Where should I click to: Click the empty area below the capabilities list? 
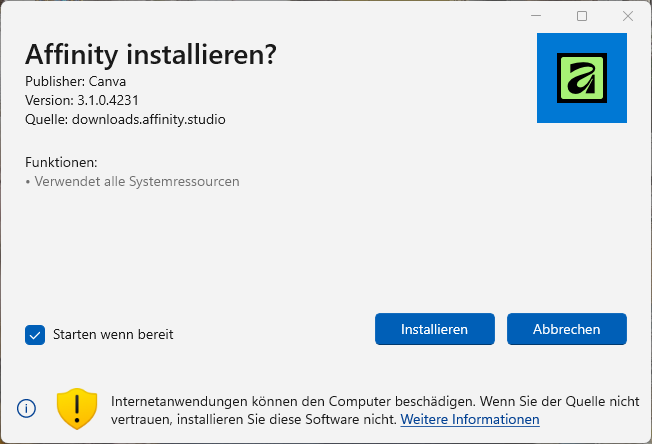tap(300, 250)
